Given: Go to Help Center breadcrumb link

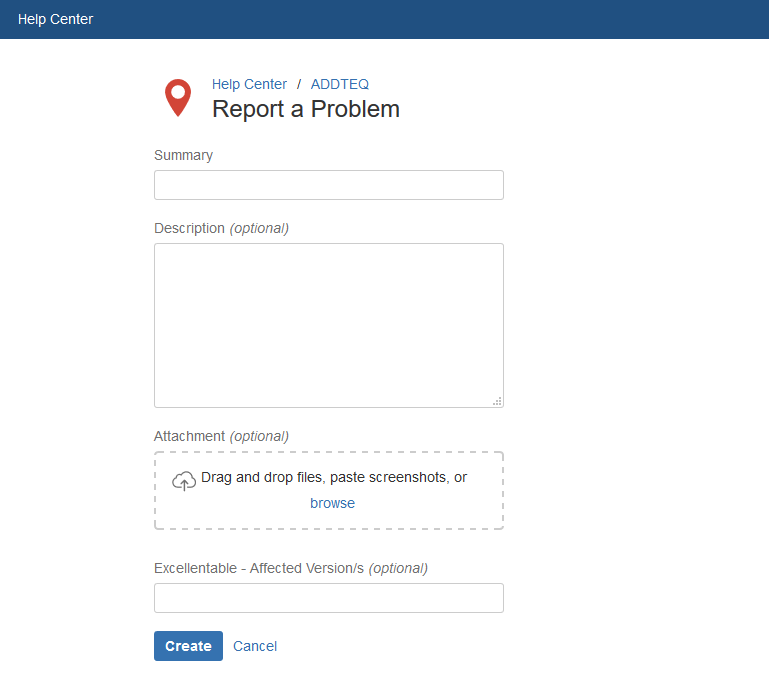Looking at the screenshot, I should pos(249,84).
